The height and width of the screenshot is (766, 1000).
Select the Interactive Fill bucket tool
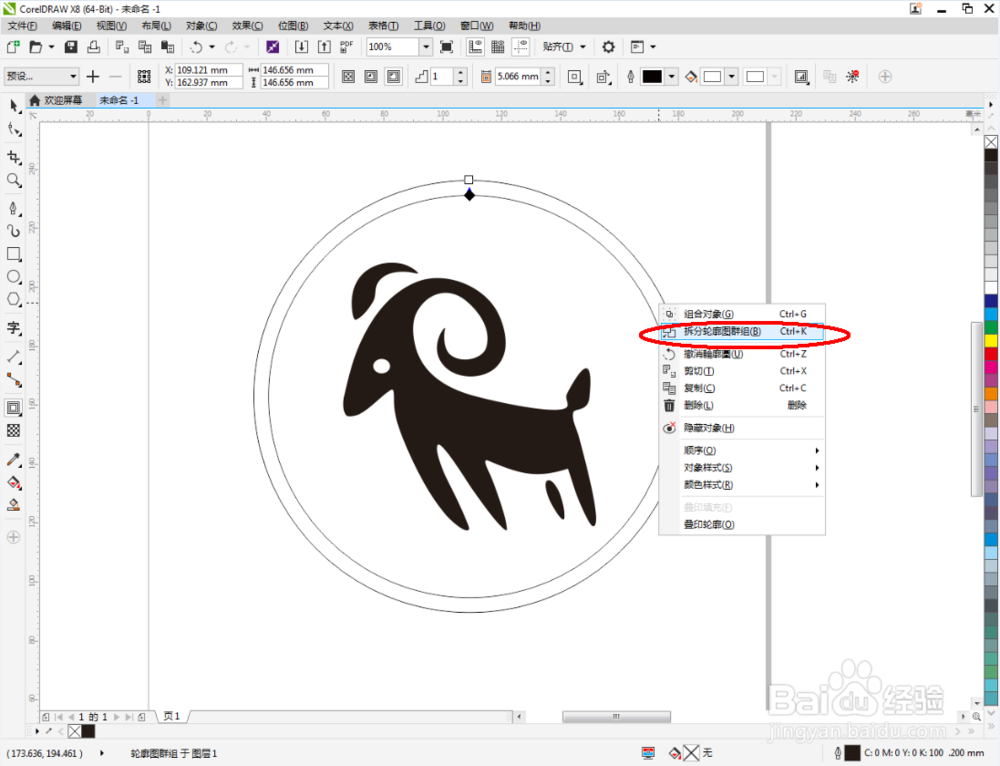pos(13,483)
